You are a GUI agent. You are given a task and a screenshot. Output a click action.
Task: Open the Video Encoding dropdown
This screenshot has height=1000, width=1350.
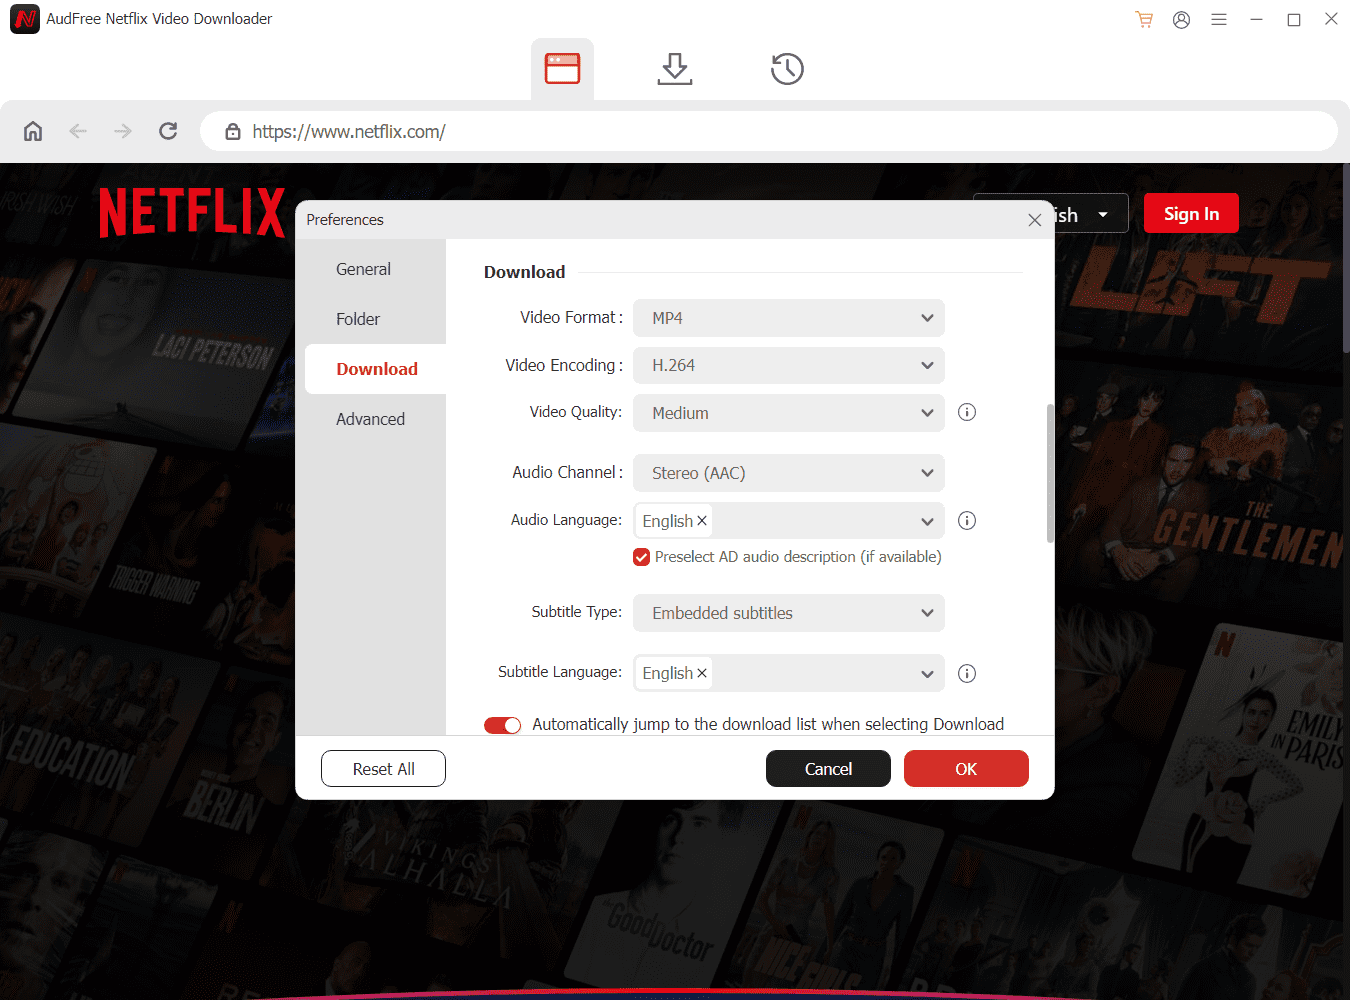pos(789,365)
